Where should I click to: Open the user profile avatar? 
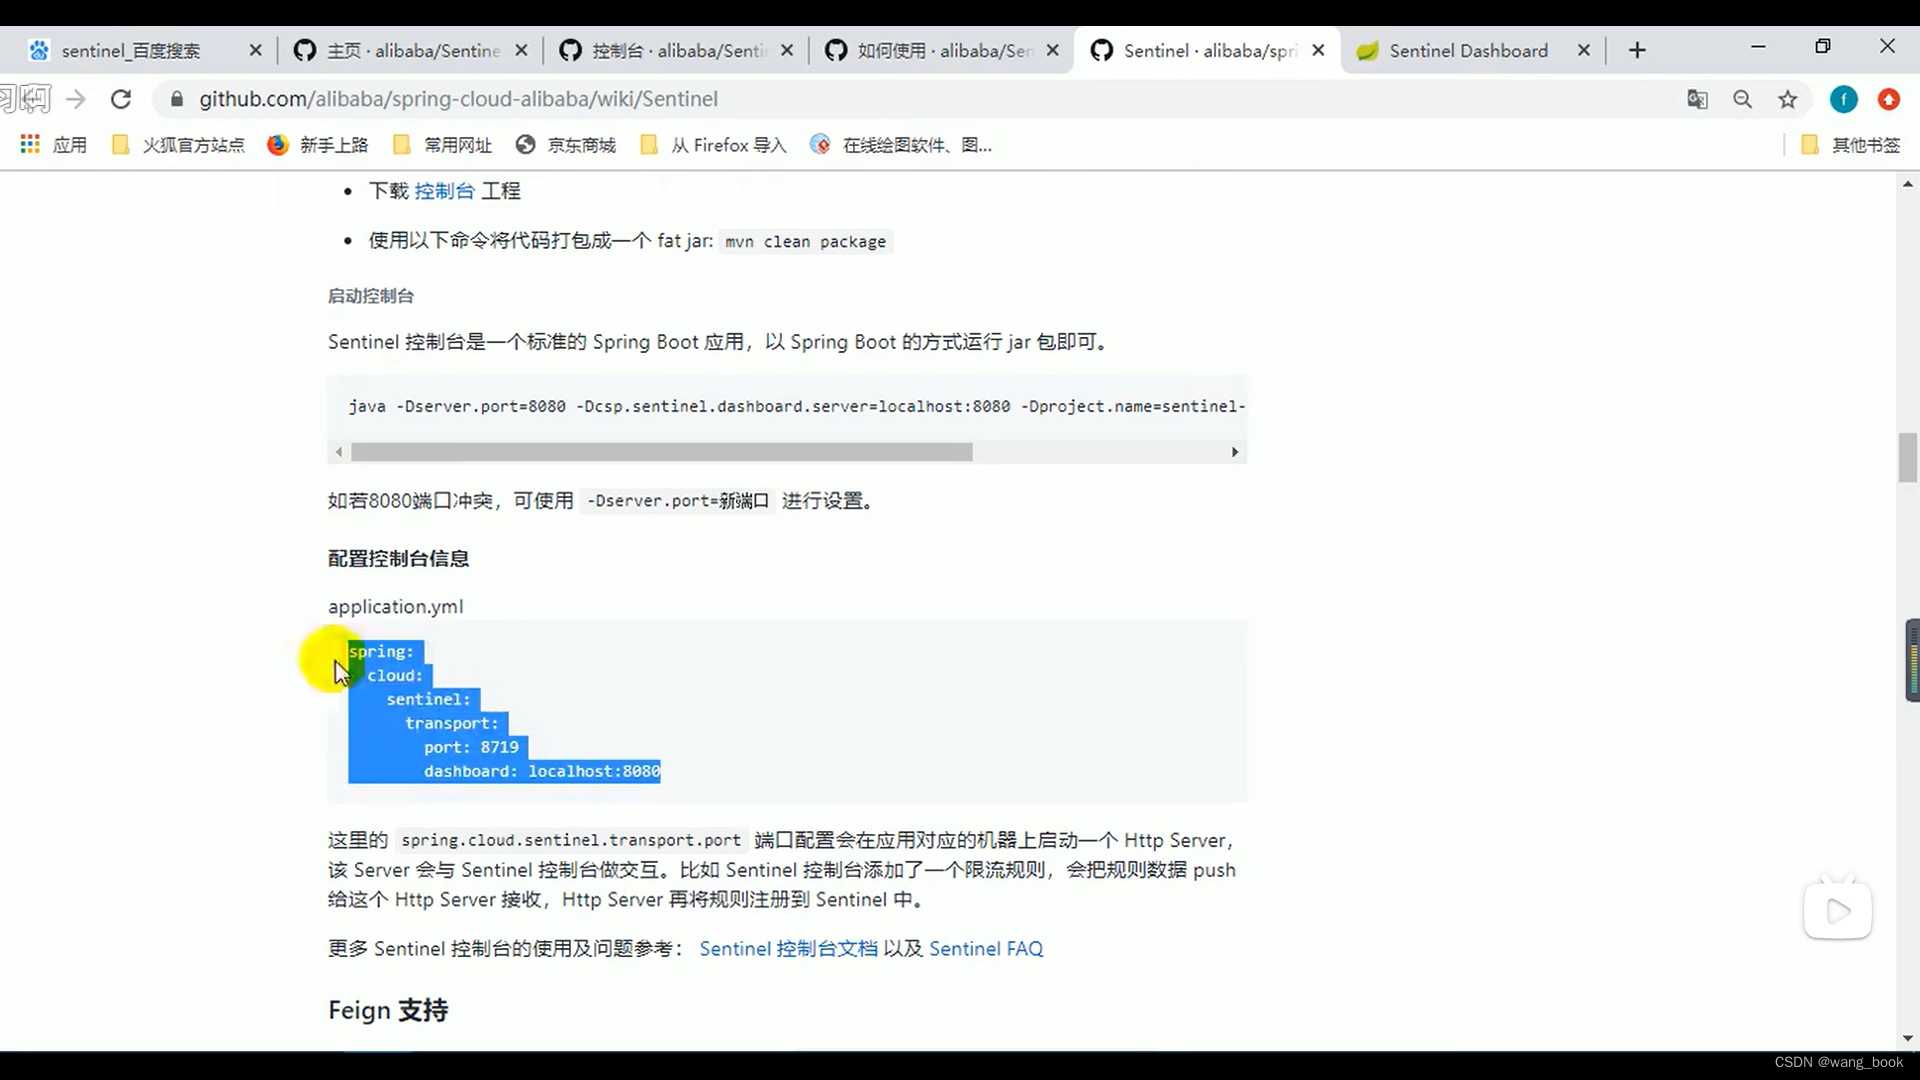(x=1844, y=99)
